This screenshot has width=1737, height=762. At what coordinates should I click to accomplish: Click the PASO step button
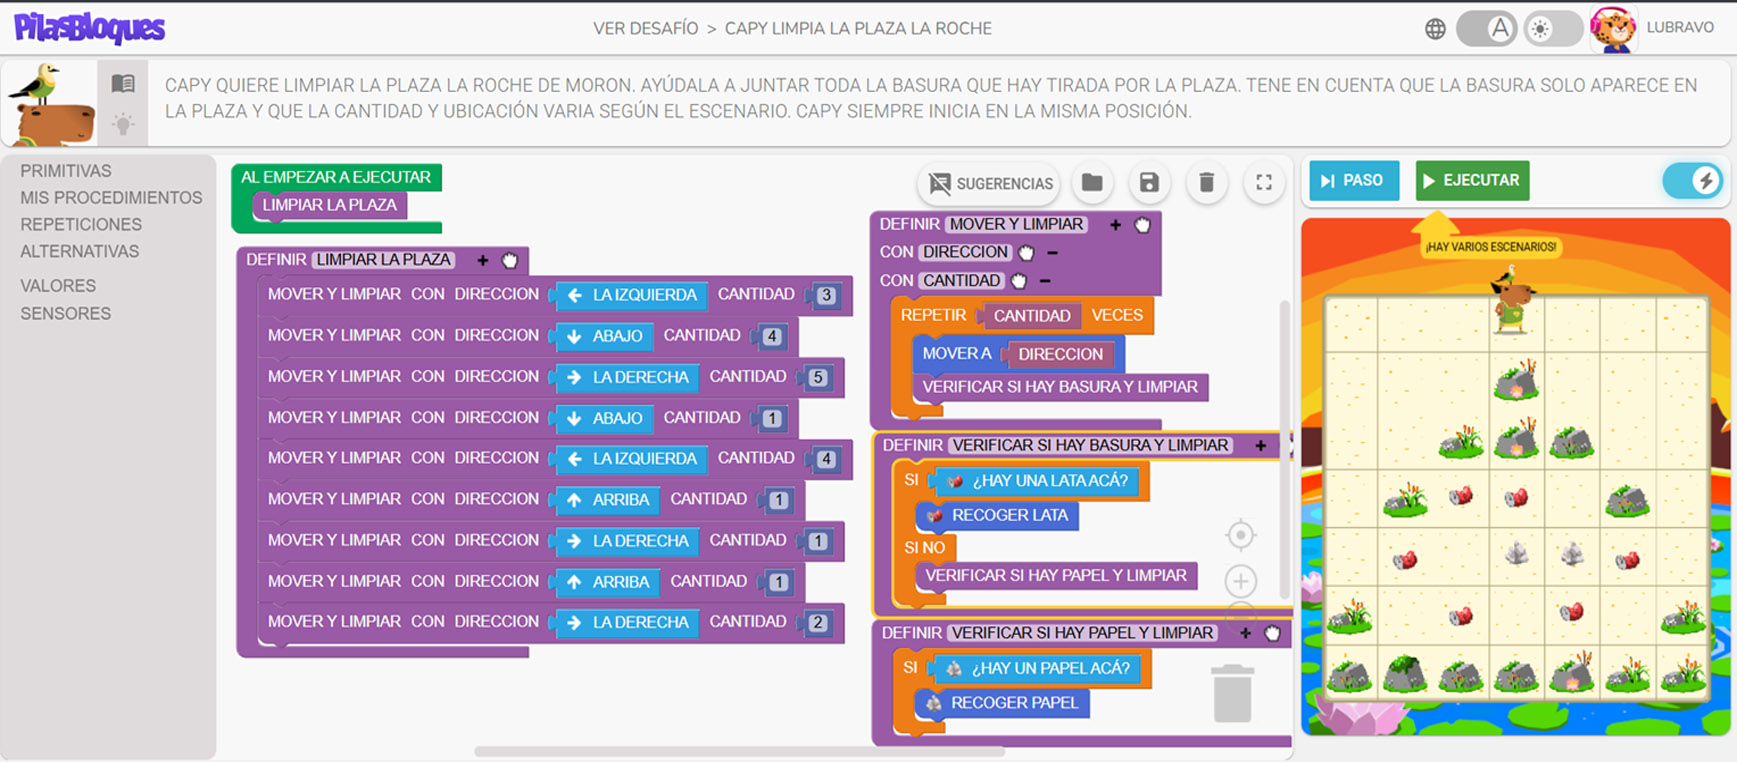(1354, 181)
